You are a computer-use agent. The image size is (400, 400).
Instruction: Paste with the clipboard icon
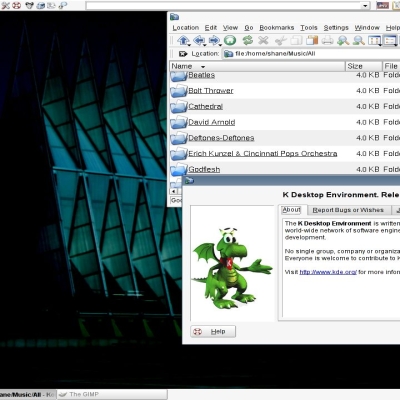click(x=312, y=40)
